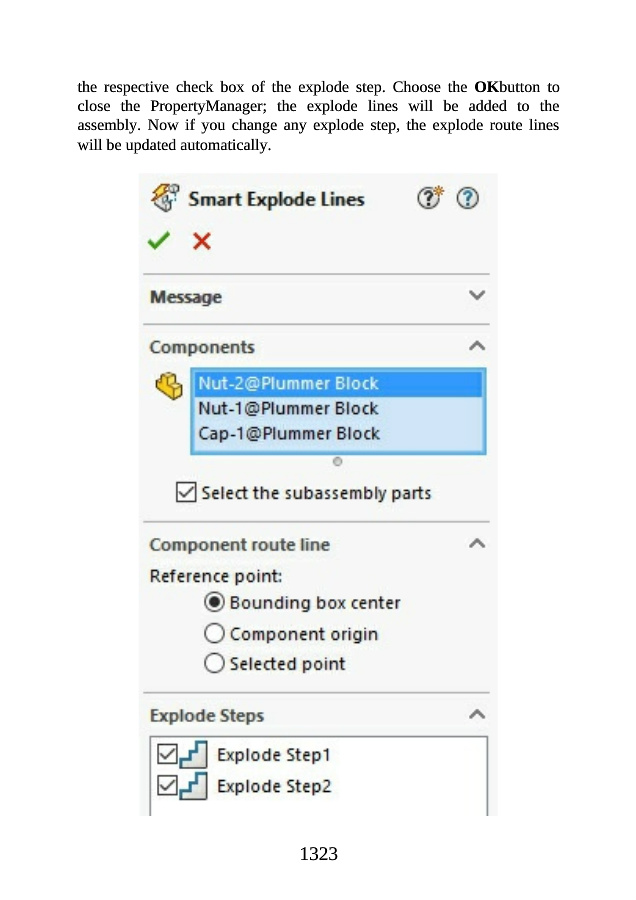The height and width of the screenshot is (900, 636).
Task: Click the help icon with orange star
Action: 430,198
